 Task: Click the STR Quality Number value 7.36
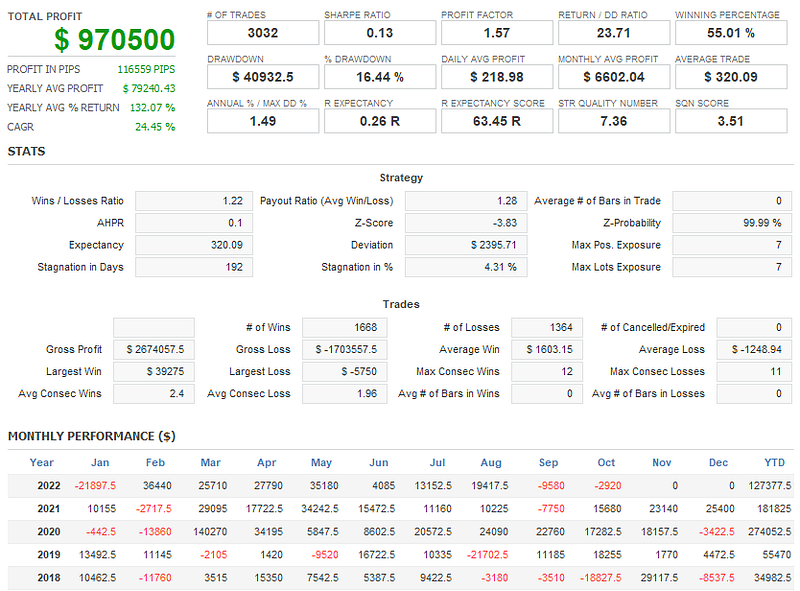(x=613, y=121)
